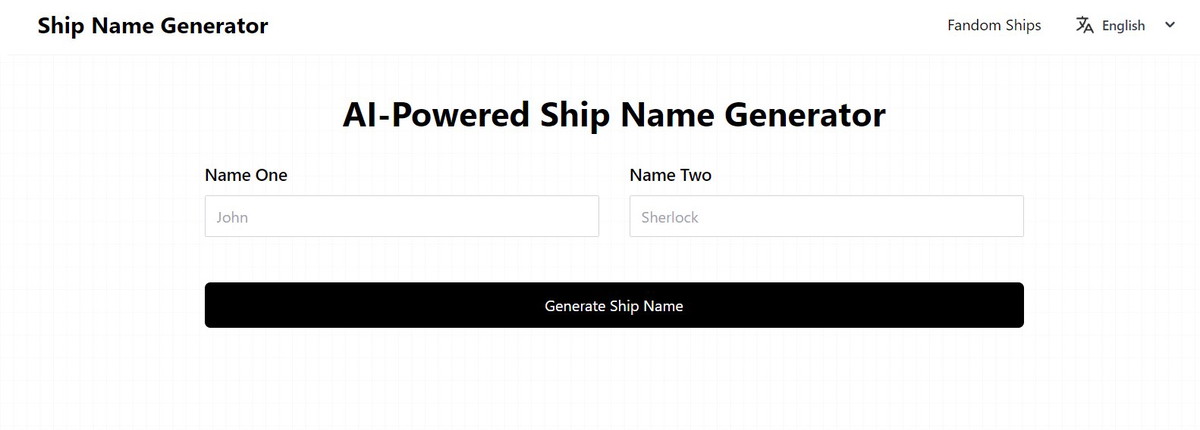
Task: Focus the Name Two input field
Action: [826, 216]
